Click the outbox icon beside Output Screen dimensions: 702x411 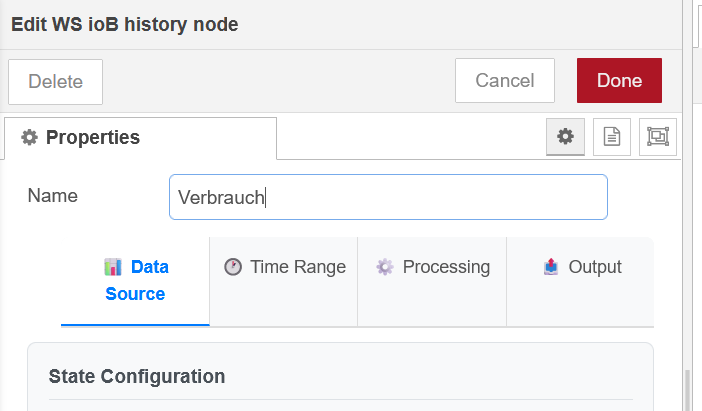point(551,267)
